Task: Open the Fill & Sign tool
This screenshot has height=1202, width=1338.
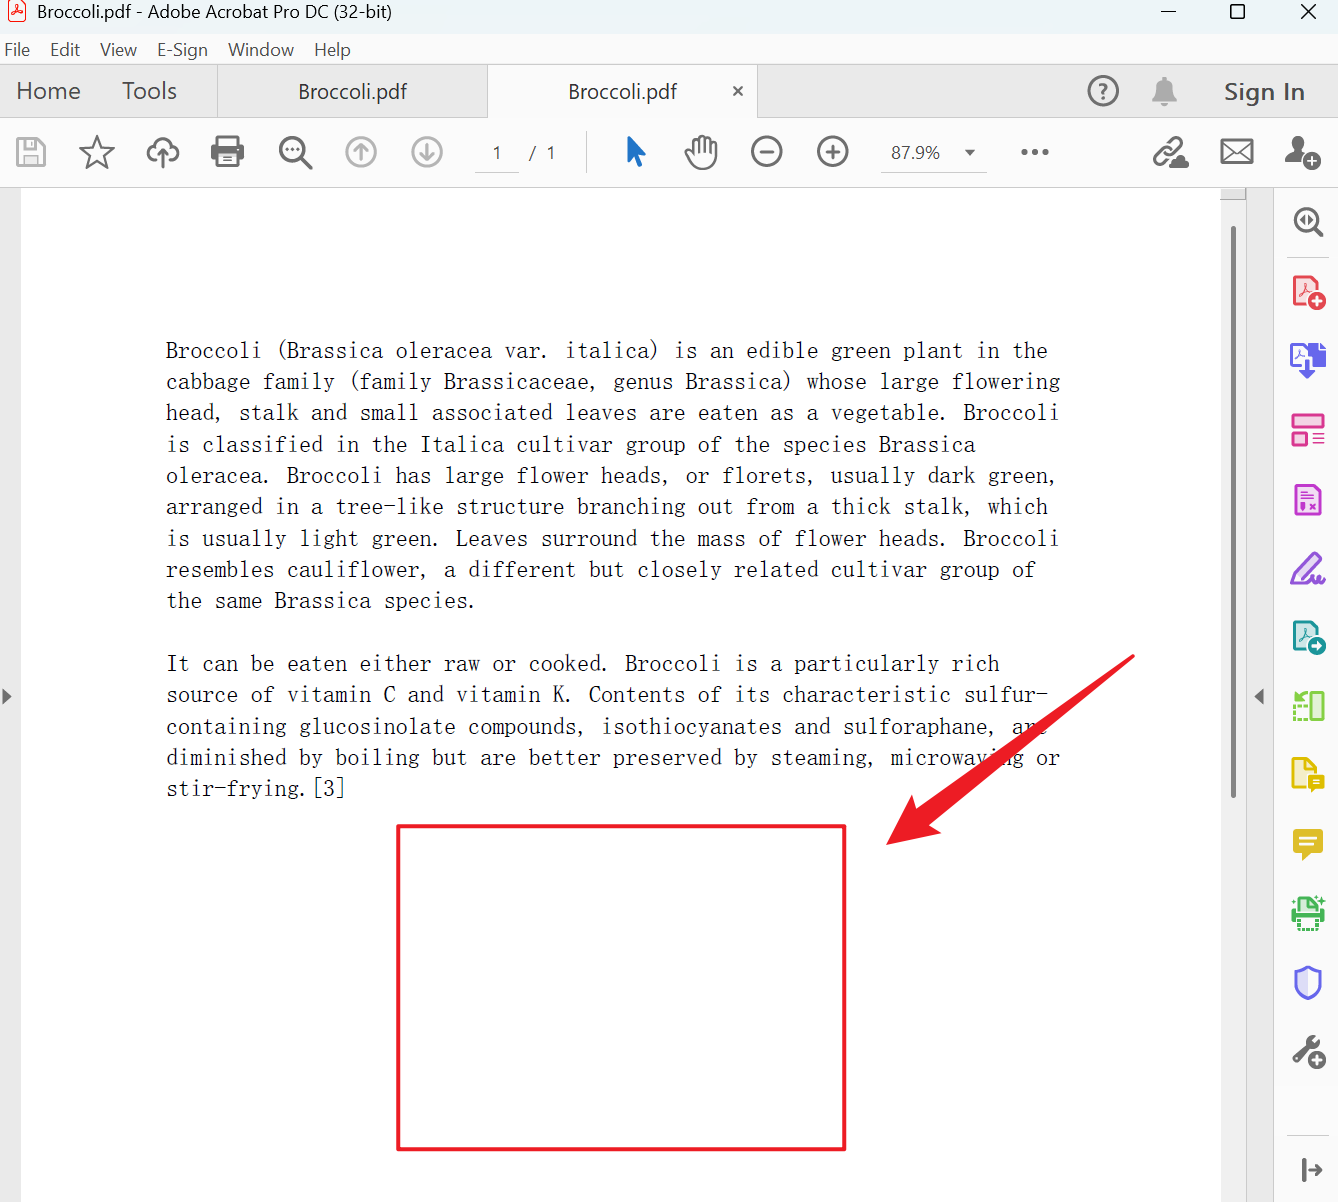Action: tap(1308, 568)
